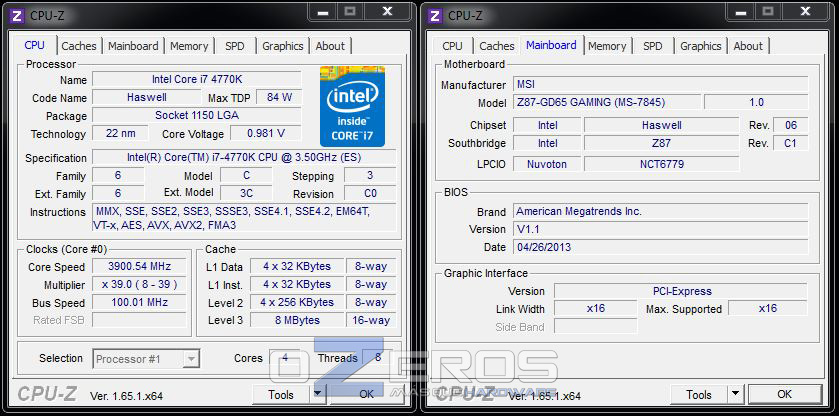This screenshot has height=416, width=839.
Task: Click OK in the right CPU-Z window
Action: click(784, 395)
